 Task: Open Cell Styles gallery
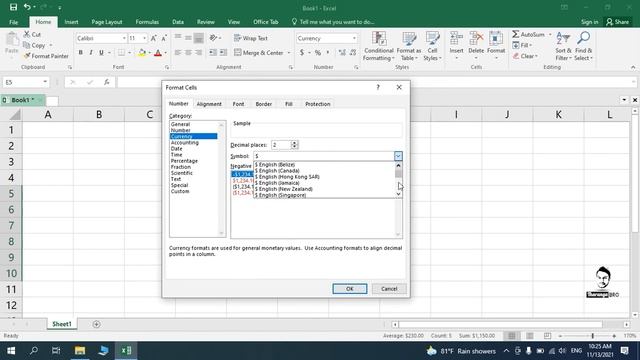(432, 46)
